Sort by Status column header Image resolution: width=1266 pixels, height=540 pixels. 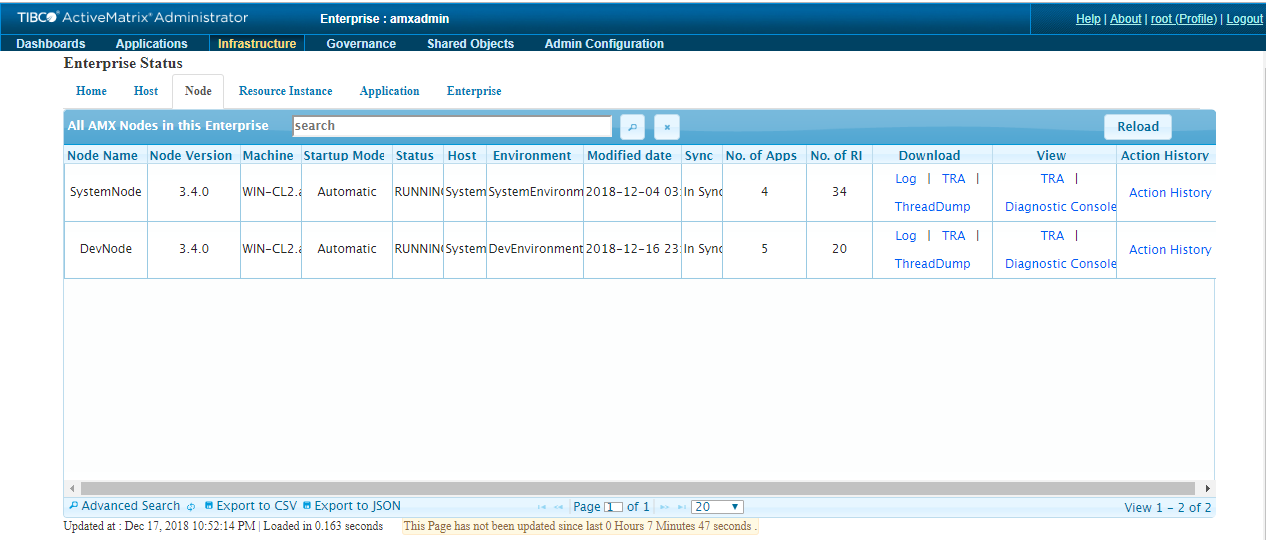point(417,156)
